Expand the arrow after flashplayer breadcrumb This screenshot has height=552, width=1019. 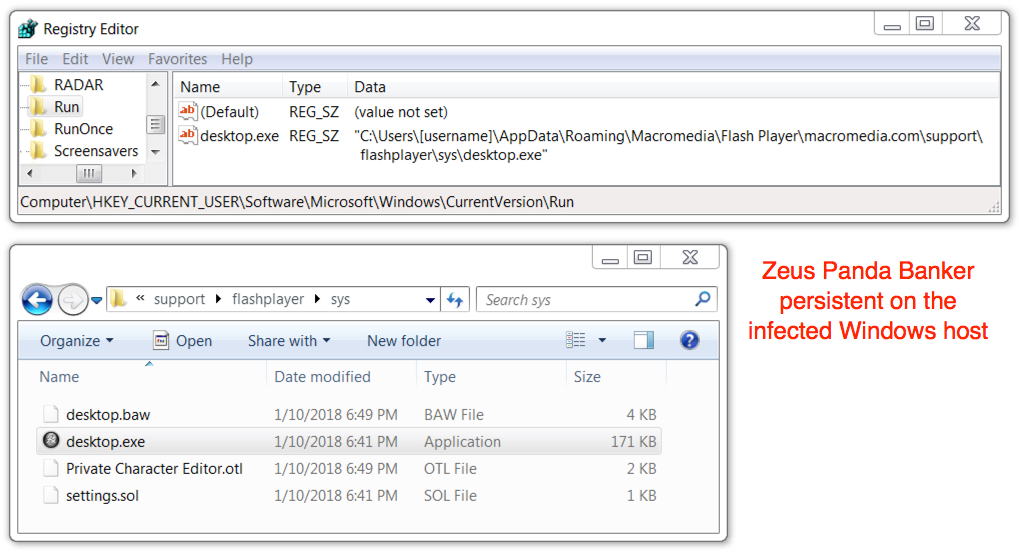tap(317, 299)
